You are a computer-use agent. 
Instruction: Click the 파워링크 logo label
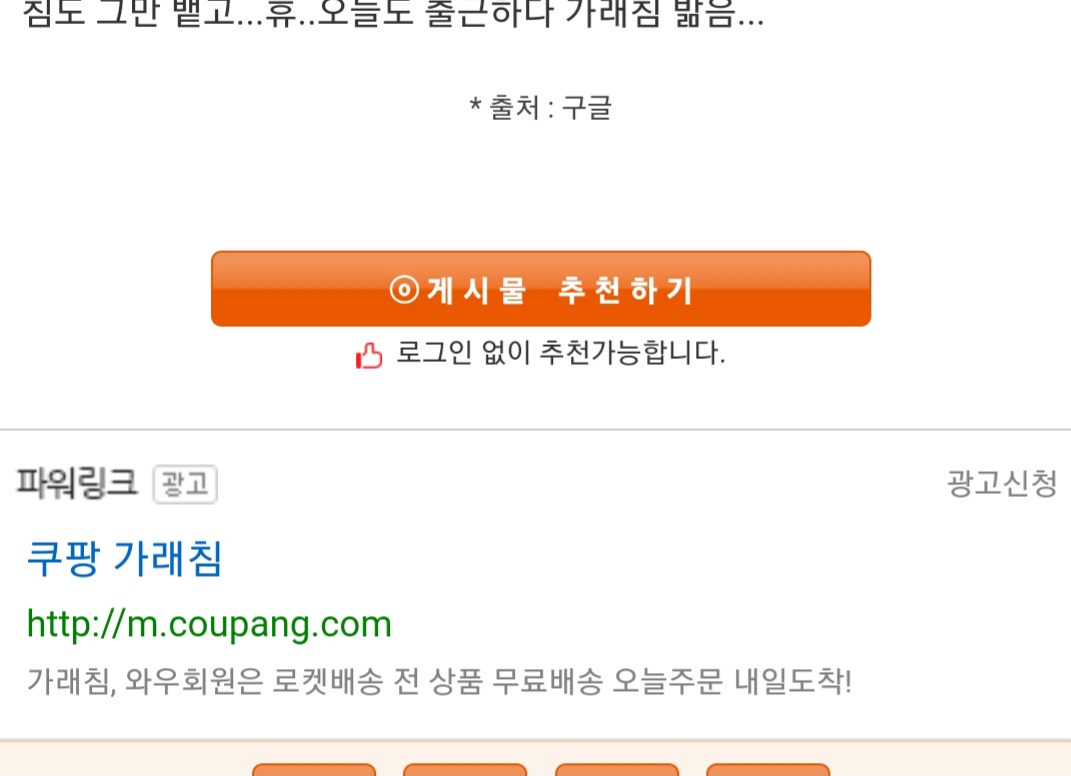coord(76,483)
